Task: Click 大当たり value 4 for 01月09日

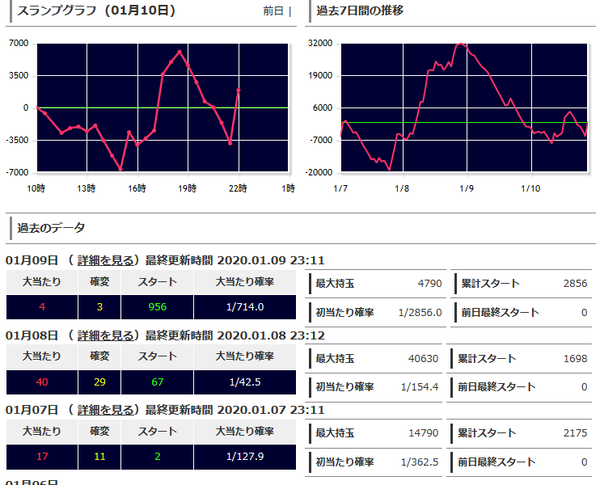Action: click(x=42, y=307)
